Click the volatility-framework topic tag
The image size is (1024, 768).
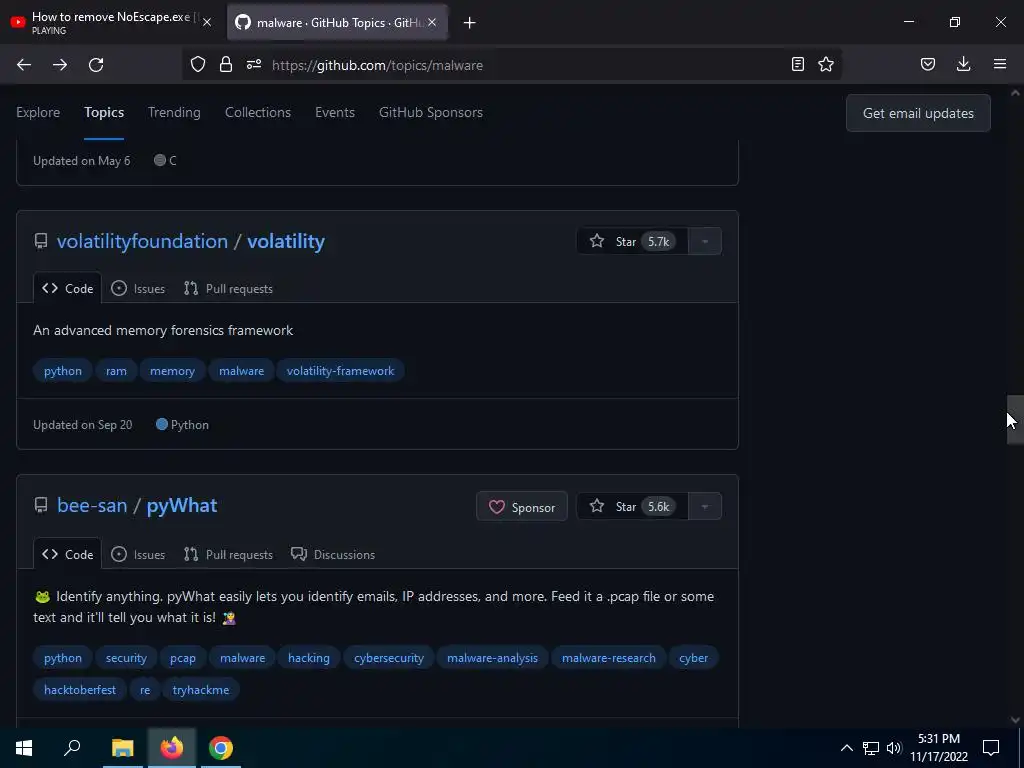click(340, 371)
